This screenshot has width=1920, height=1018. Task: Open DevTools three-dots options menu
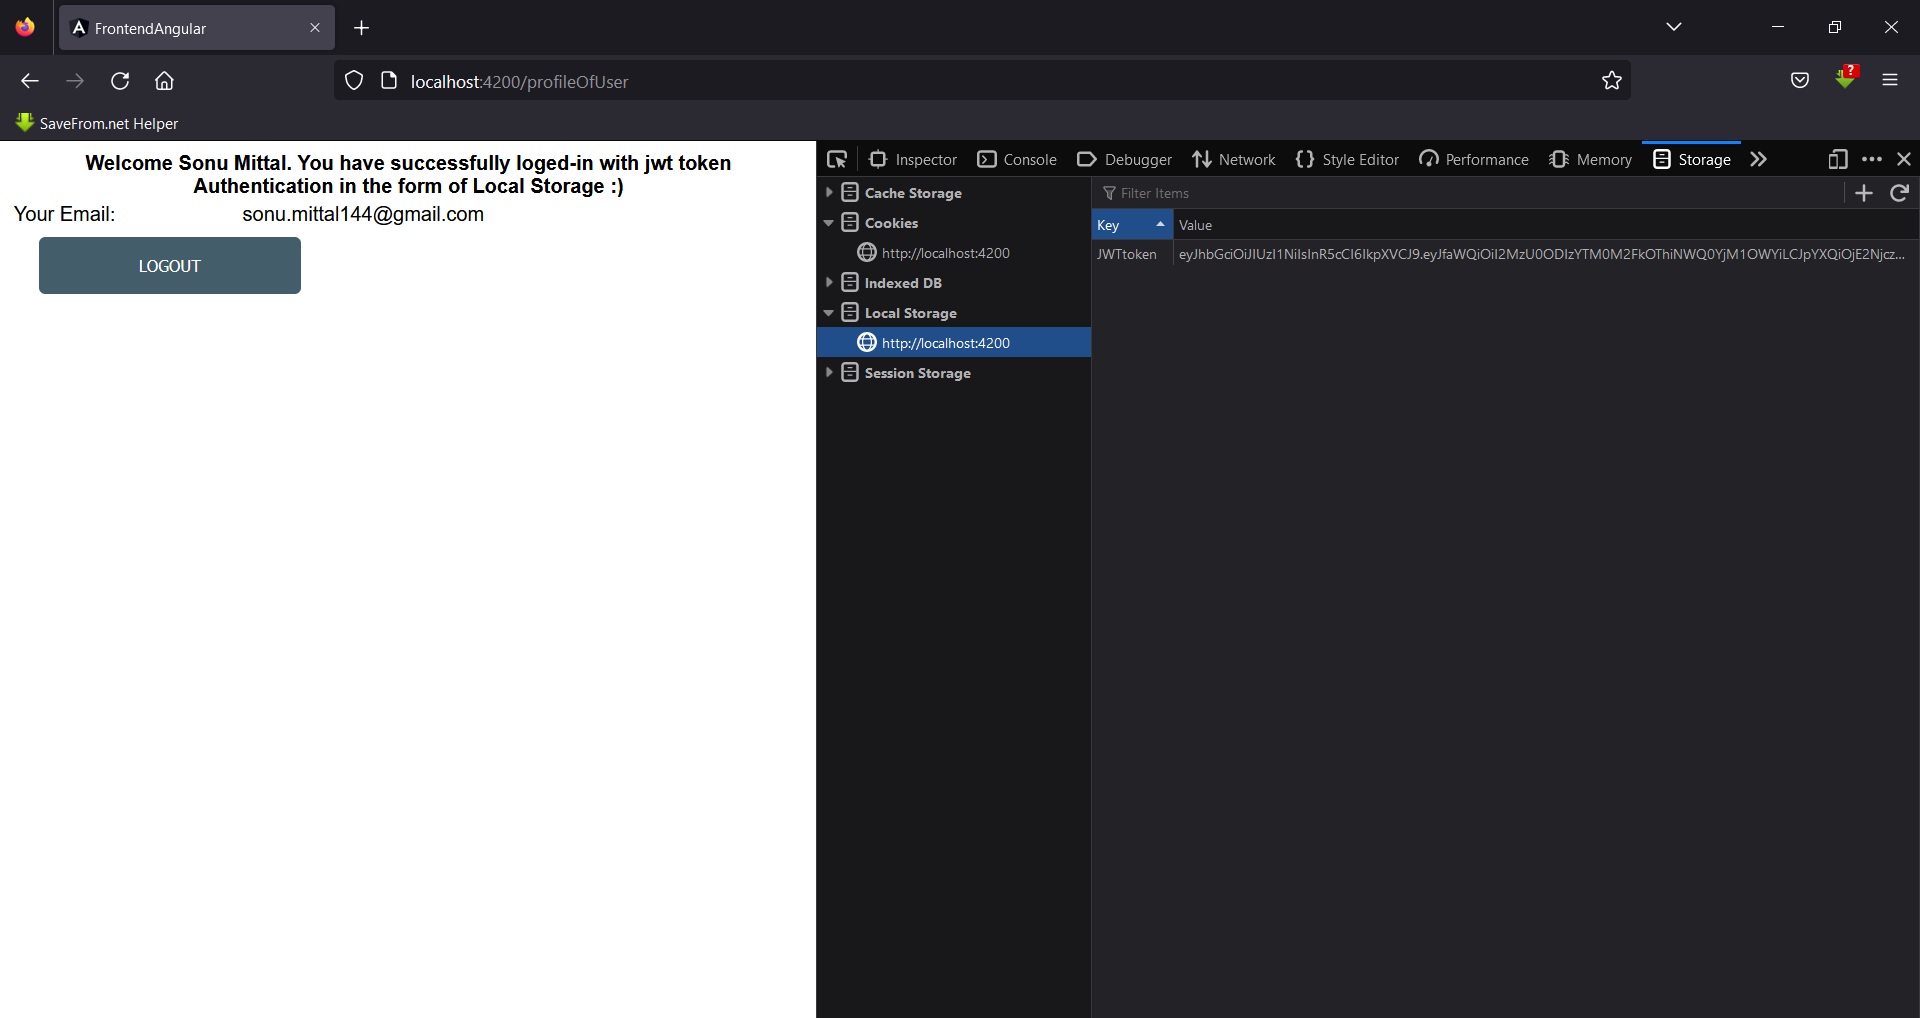[1872, 159]
